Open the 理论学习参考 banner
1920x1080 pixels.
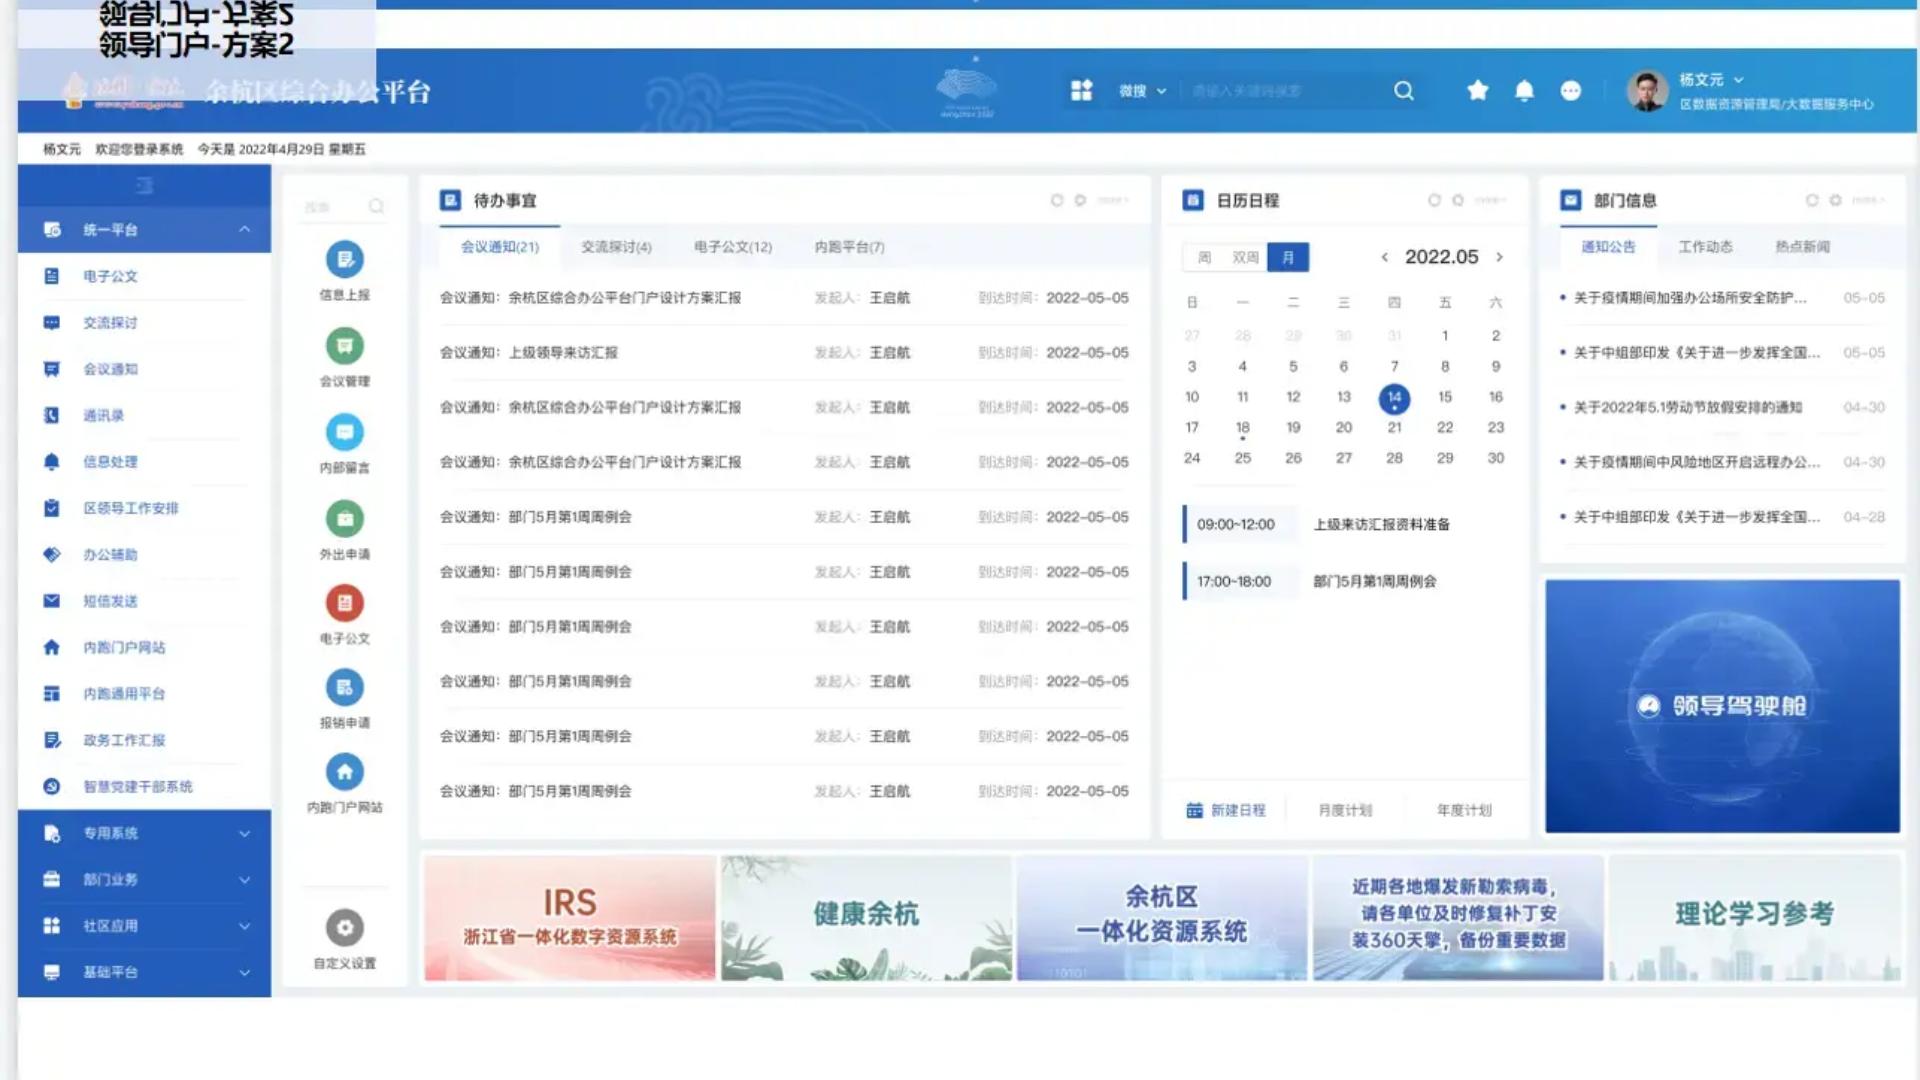(1755, 918)
